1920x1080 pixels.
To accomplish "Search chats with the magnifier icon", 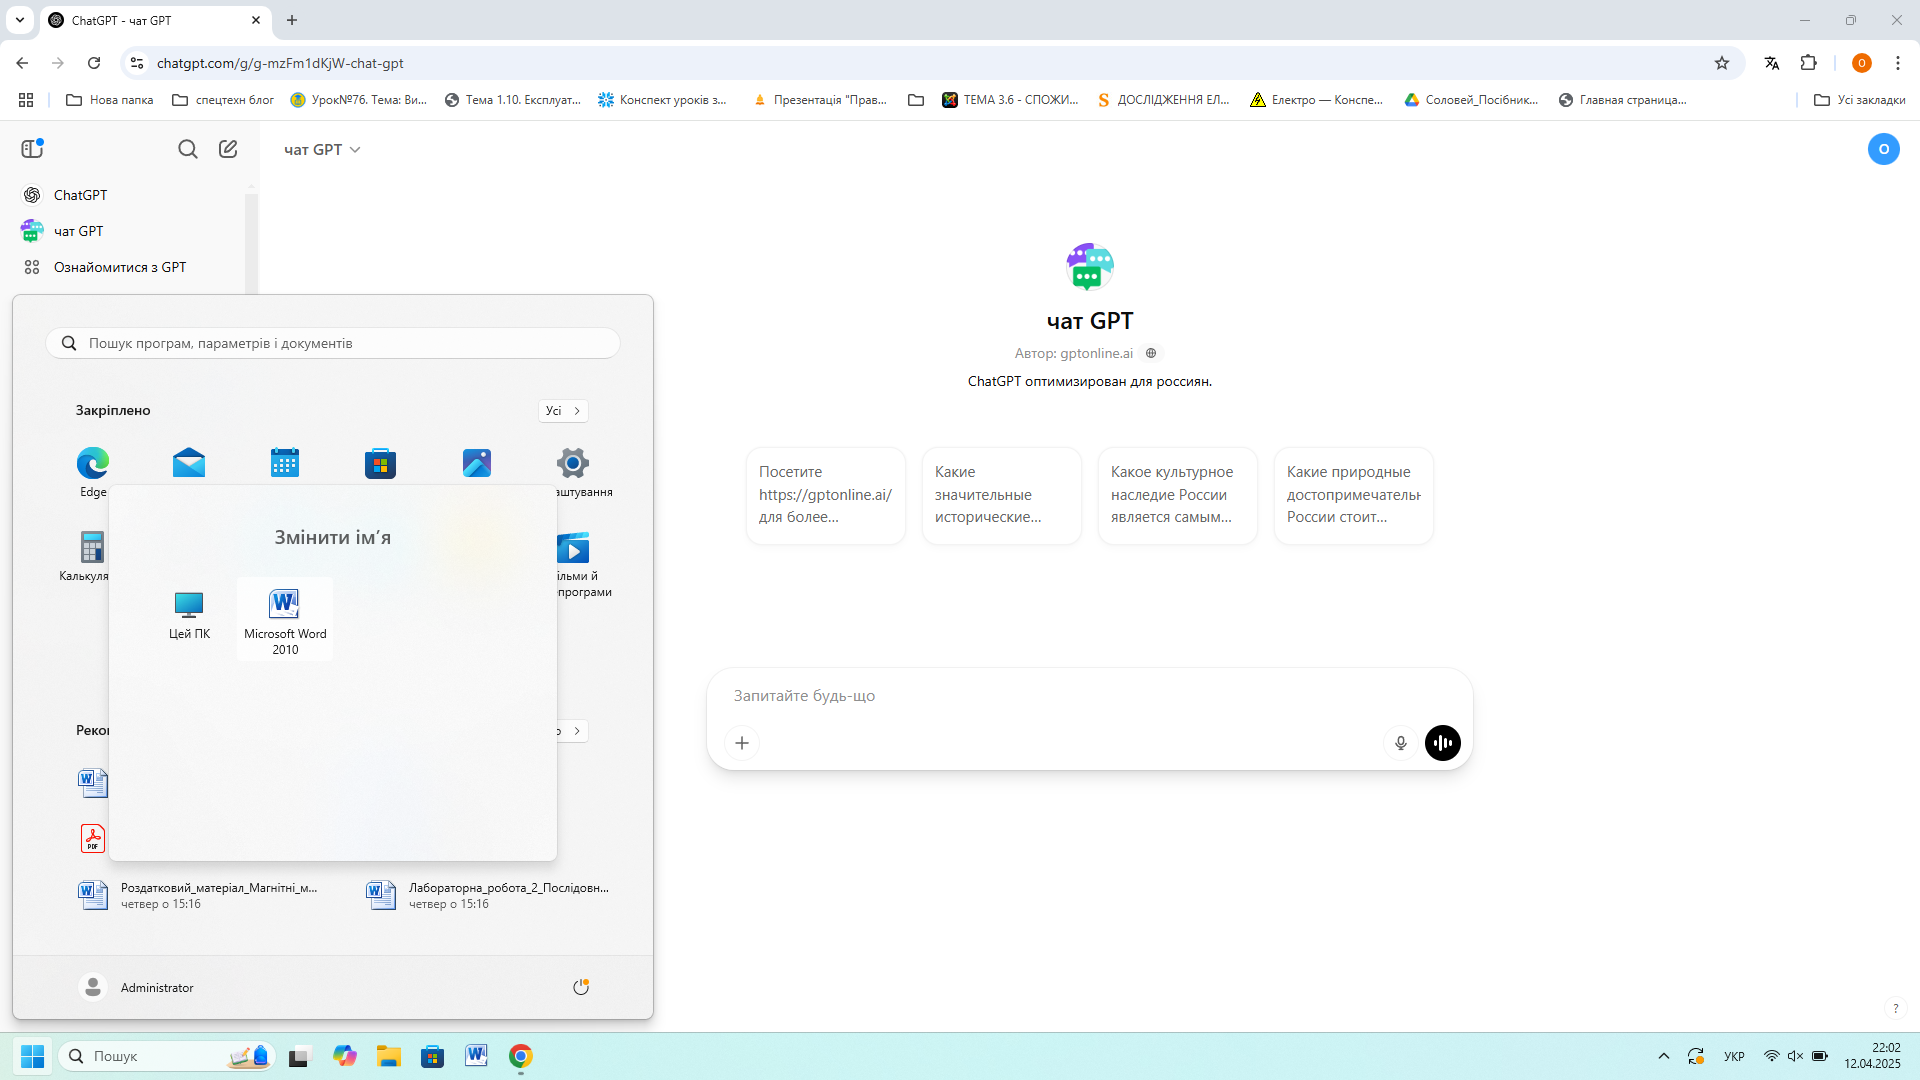I will coord(188,149).
